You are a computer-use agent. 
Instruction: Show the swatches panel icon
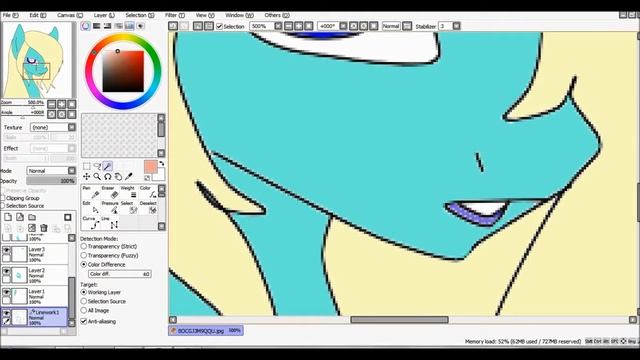[x=129, y=26]
